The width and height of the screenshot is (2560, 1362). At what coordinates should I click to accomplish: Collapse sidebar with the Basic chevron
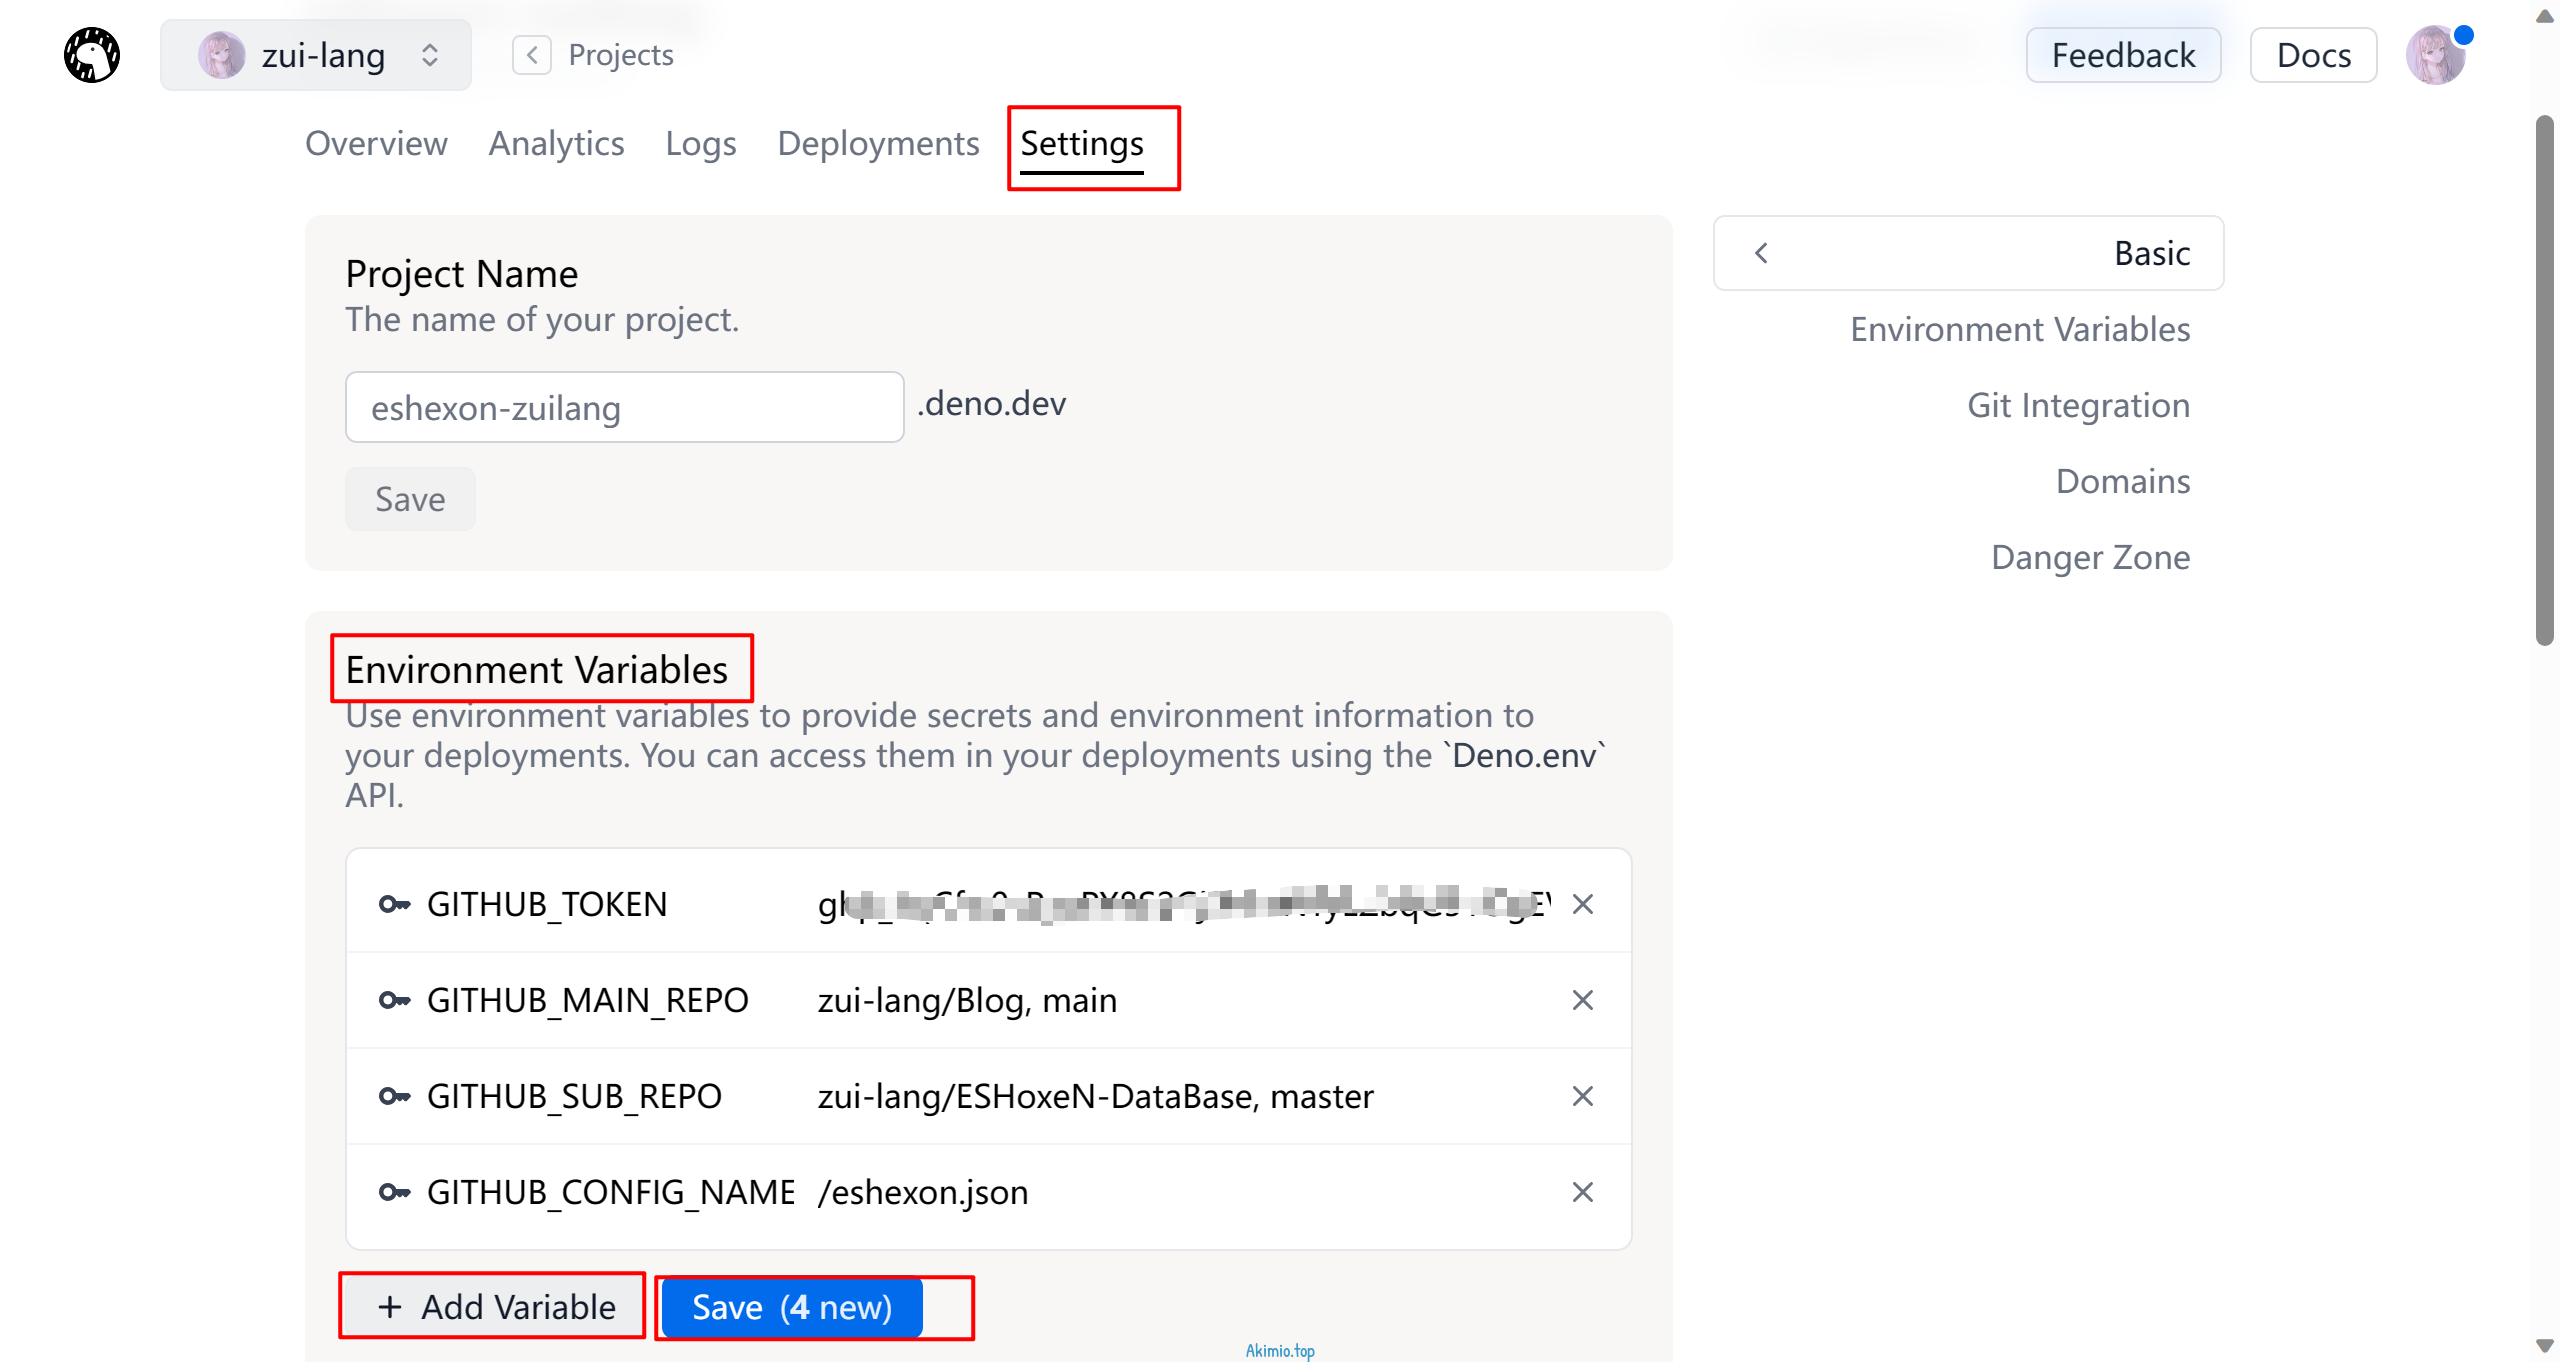click(x=1761, y=253)
